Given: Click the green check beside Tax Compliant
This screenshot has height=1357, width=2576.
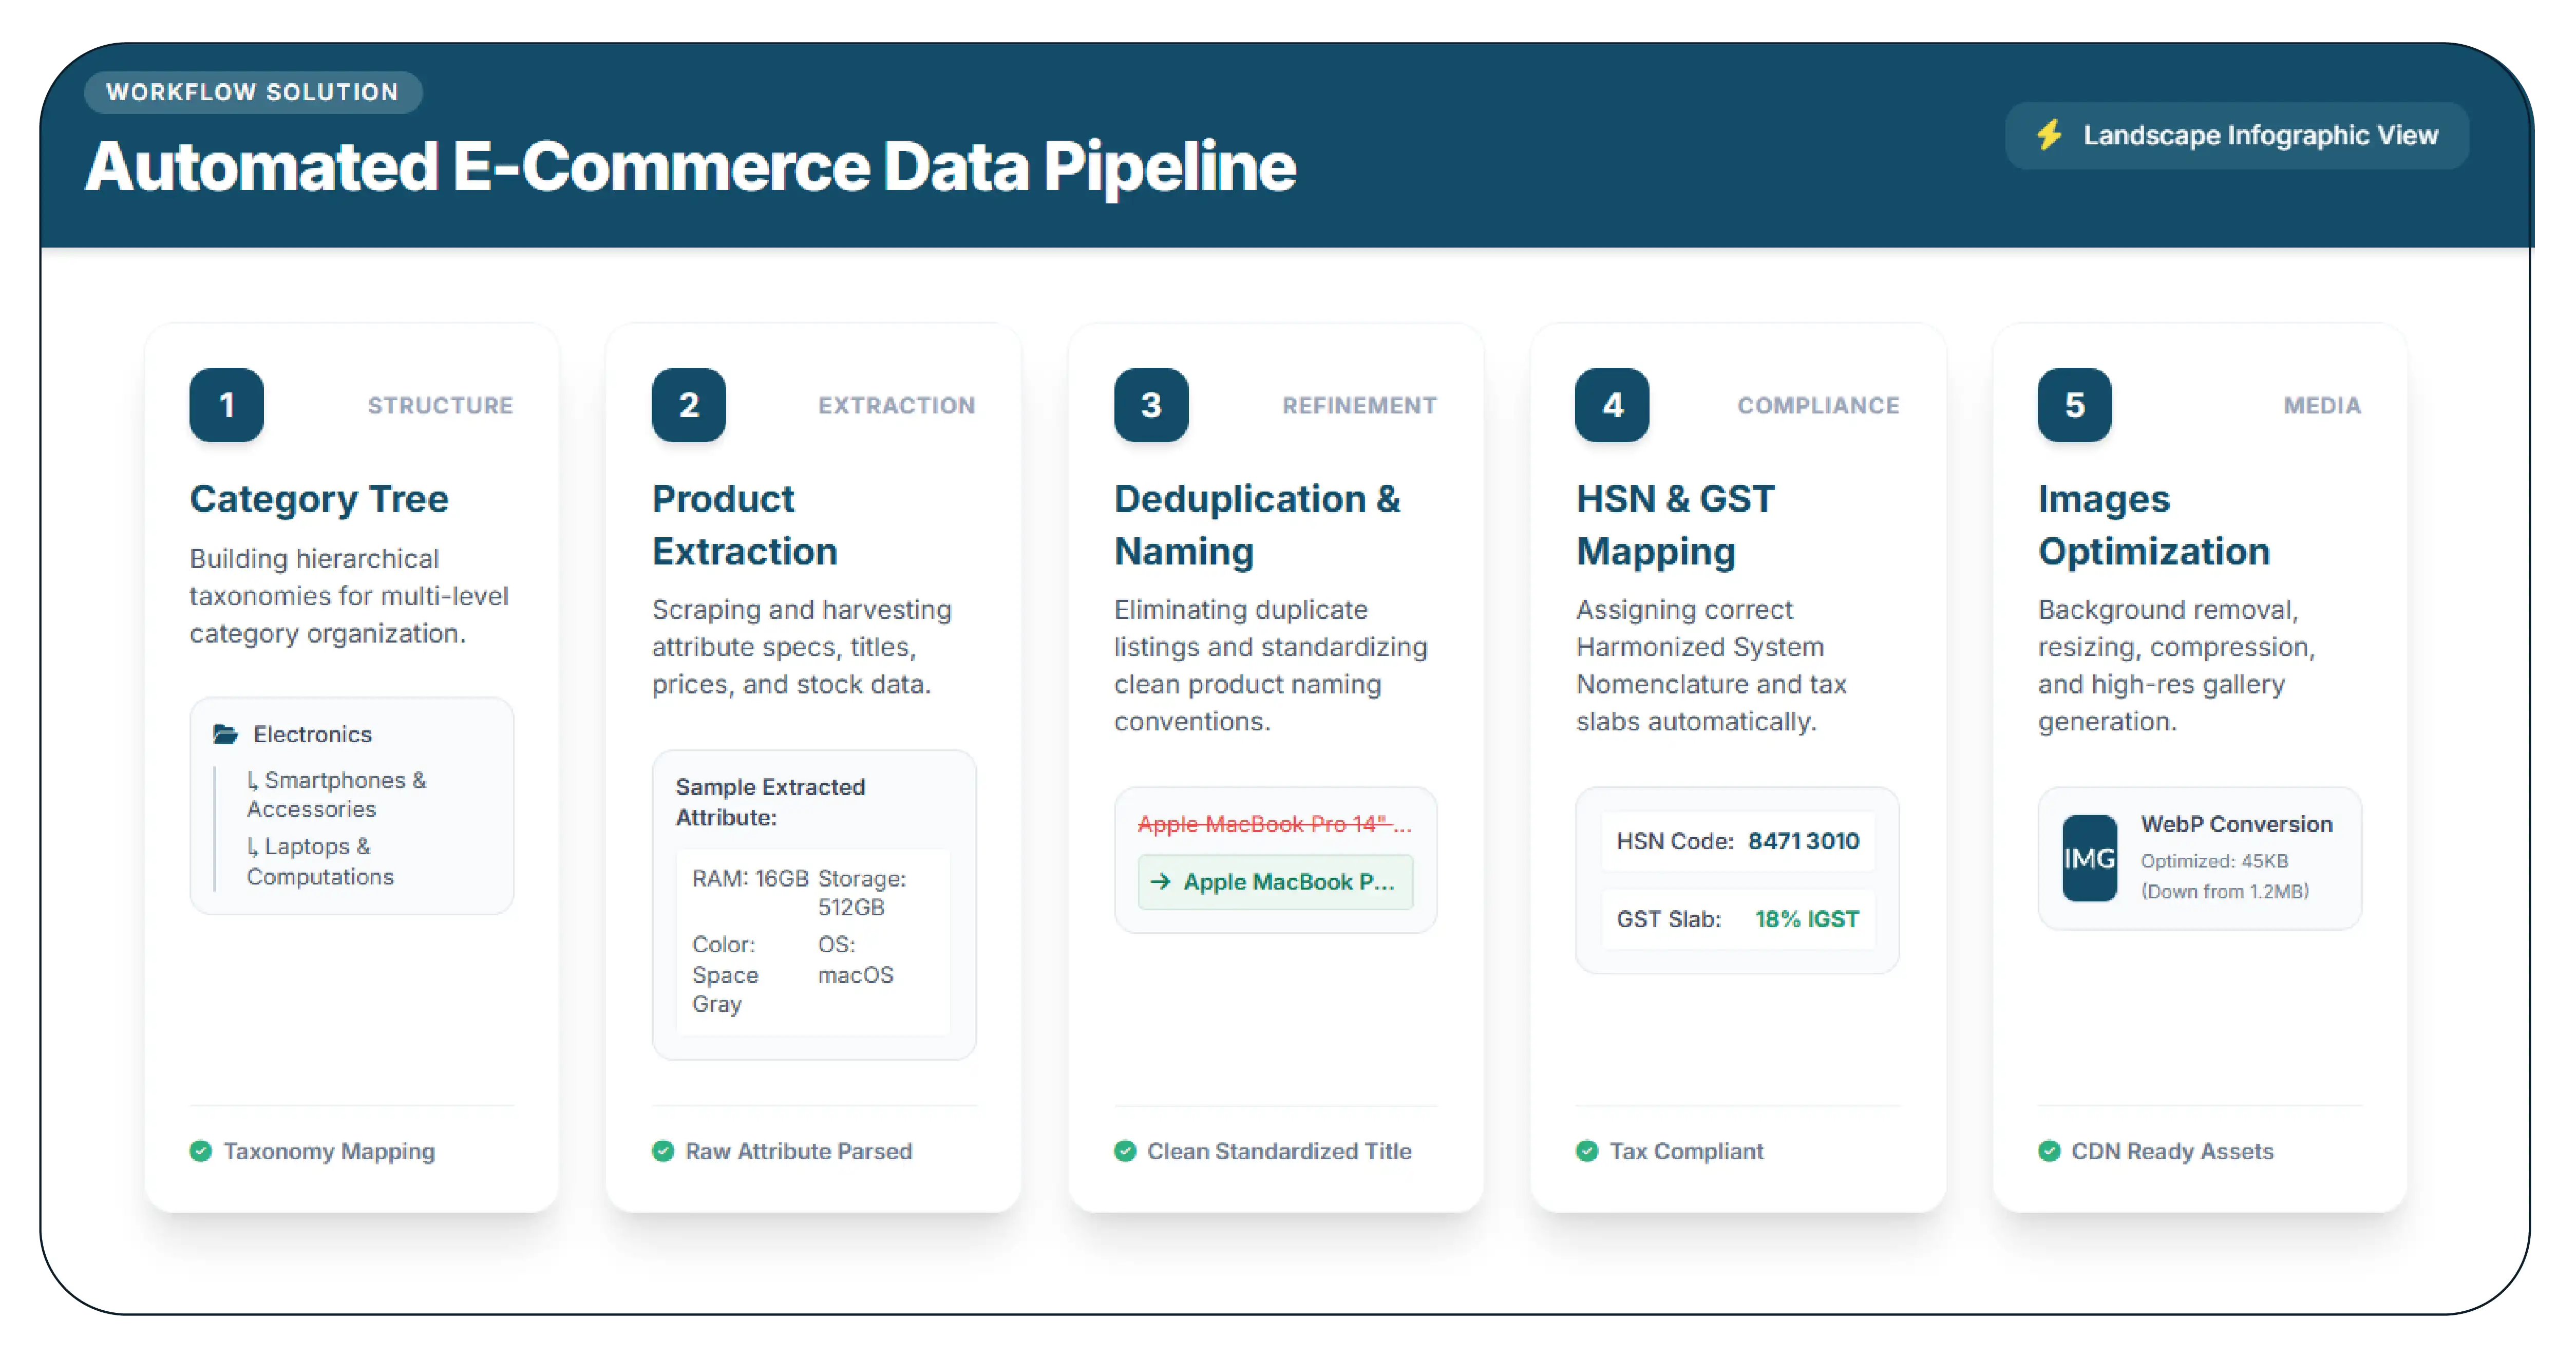Looking at the screenshot, I should tap(1587, 1151).
